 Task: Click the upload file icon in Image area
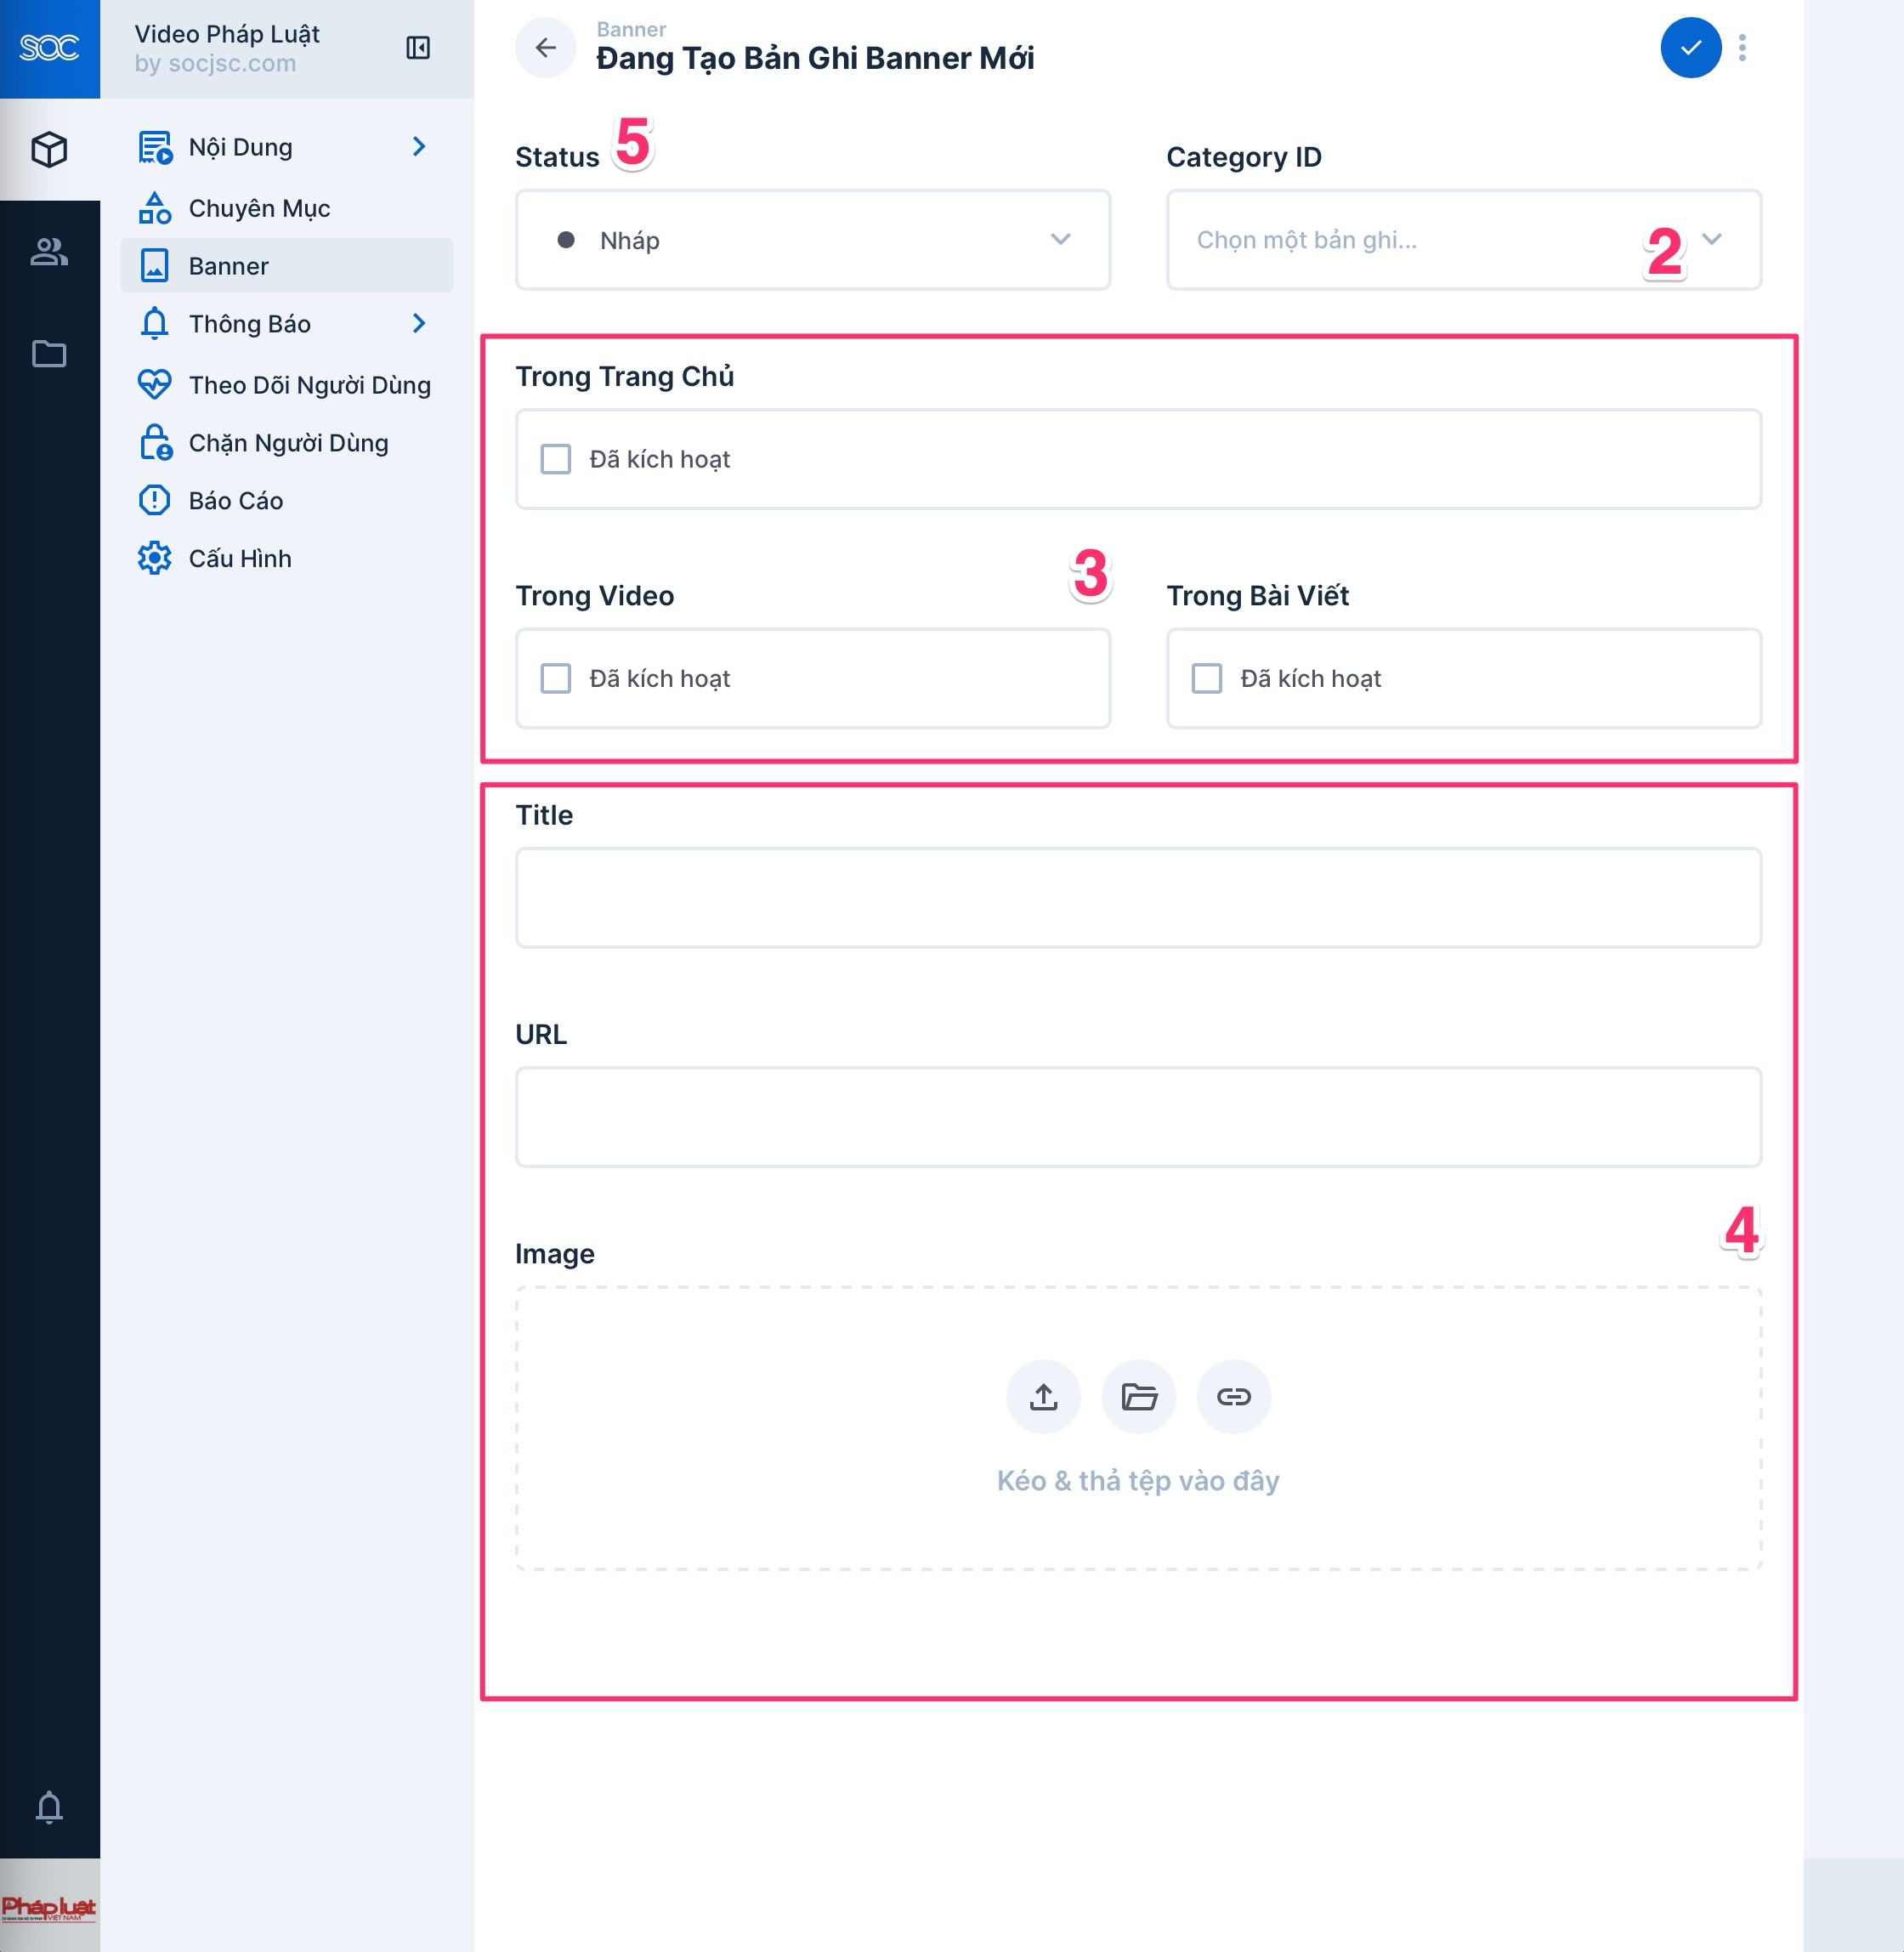1043,1396
